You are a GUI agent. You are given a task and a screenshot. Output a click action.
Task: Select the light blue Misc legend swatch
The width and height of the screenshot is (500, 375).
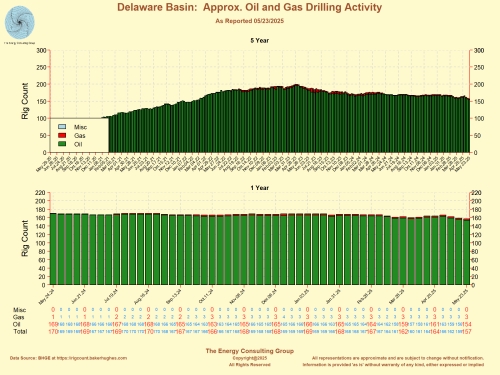coord(62,127)
